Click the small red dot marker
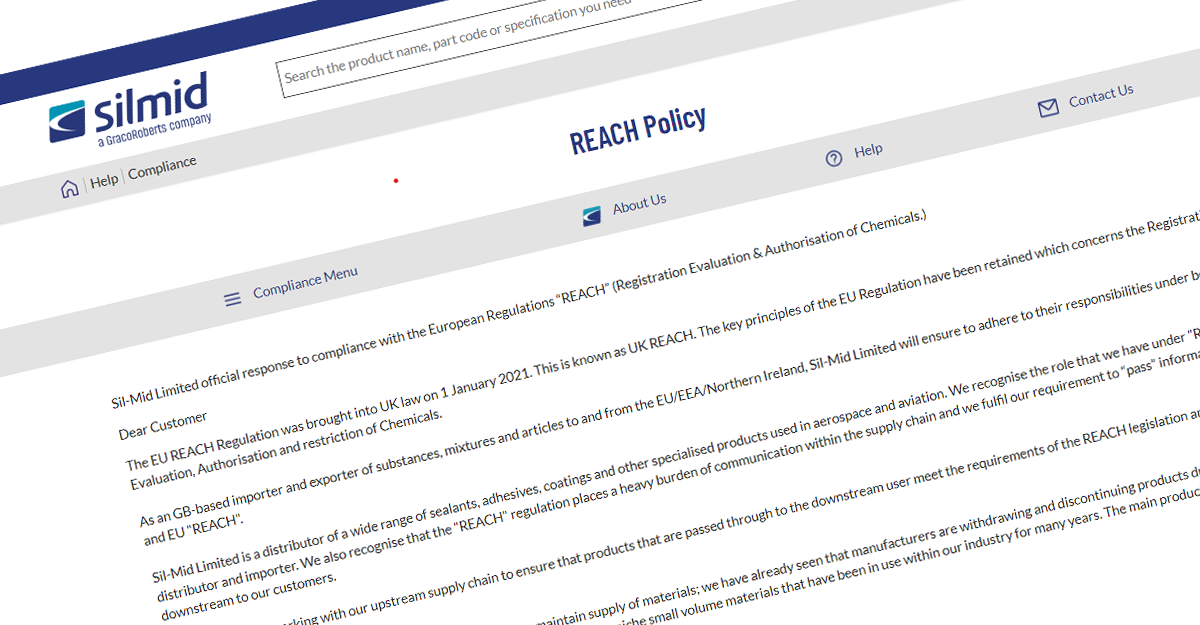This screenshot has height=625, width=1200. [x=396, y=181]
